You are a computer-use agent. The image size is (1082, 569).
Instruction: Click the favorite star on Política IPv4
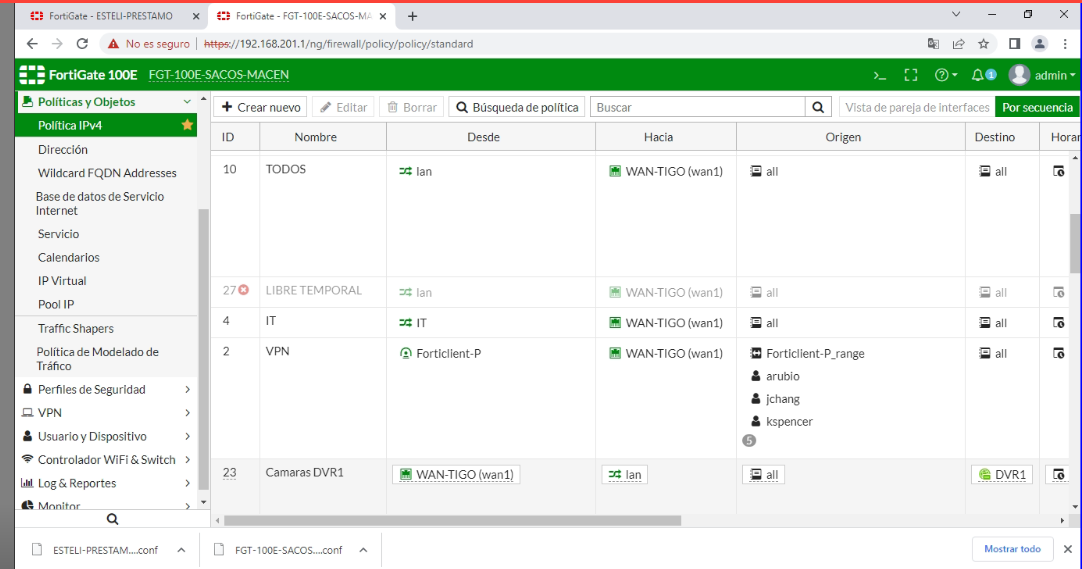click(186, 125)
